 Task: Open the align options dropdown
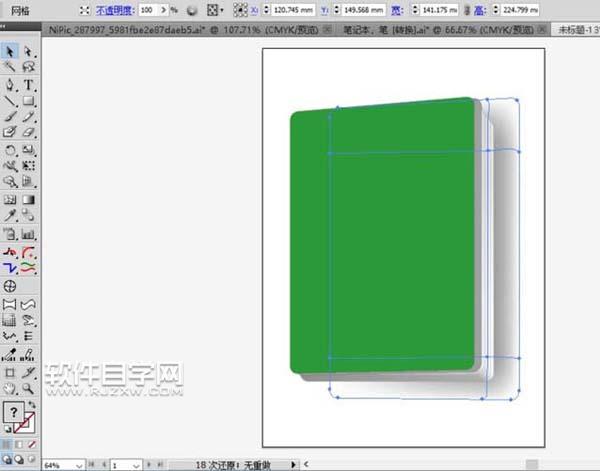click(215, 10)
